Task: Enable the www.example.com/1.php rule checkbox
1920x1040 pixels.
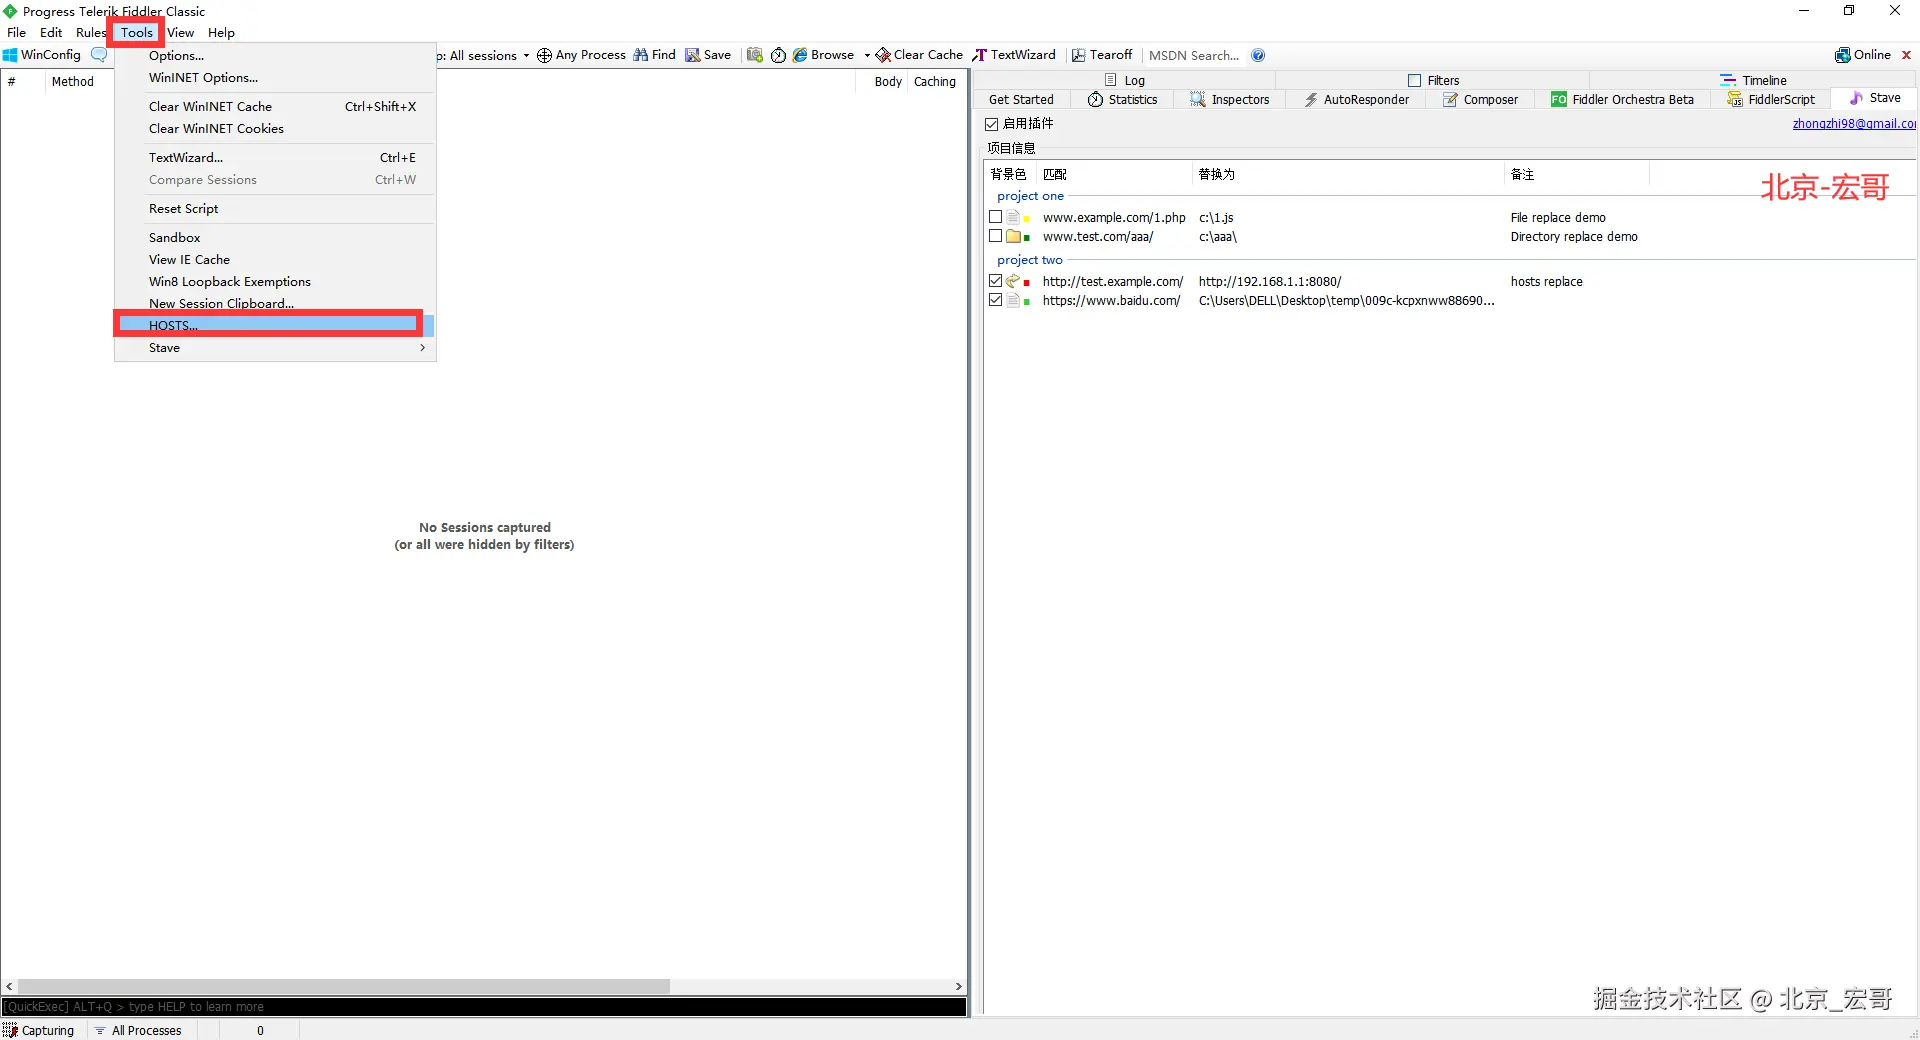Action: click(x=995, y=217)
